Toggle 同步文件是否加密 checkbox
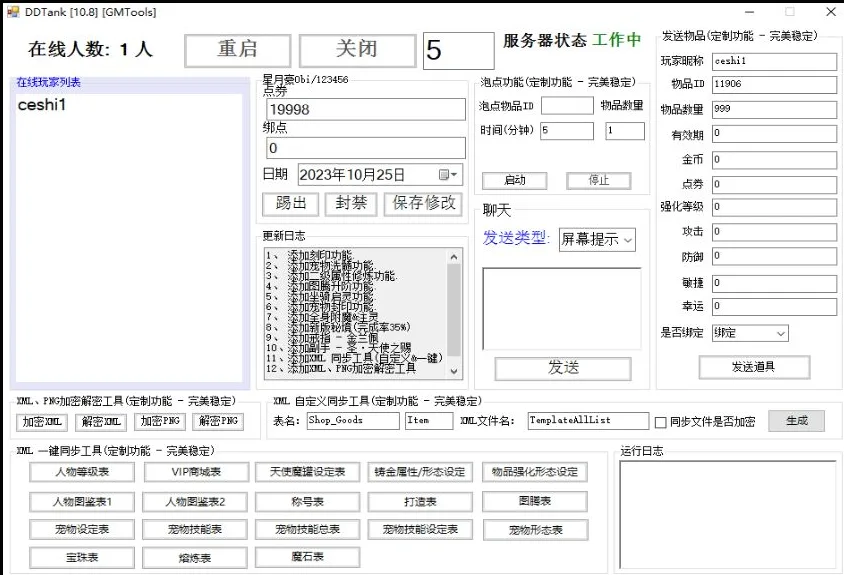The width and height of the screenshot is (844, 575). coord(660,423)
